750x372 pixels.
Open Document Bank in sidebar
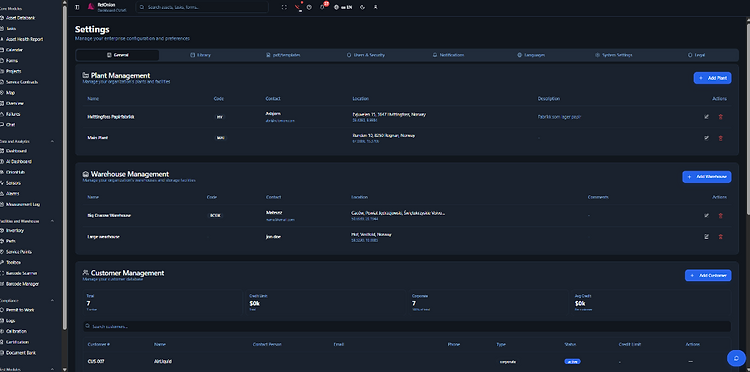21,353
